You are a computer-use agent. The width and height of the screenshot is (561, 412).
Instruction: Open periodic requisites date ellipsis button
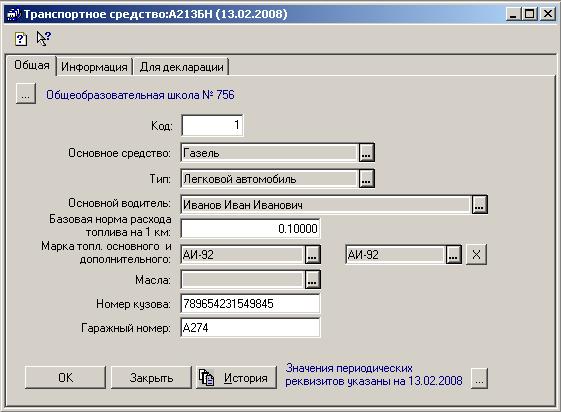(x=479, y=379)
